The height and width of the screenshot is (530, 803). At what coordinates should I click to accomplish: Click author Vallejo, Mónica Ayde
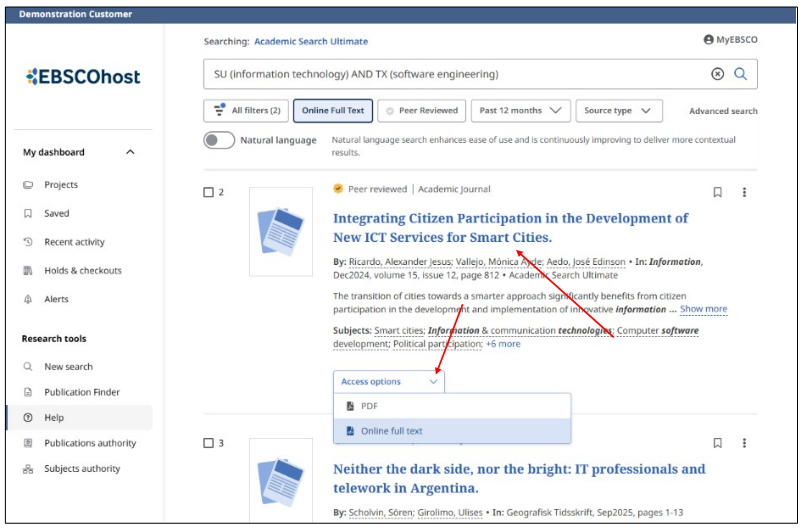coord(499,262)
